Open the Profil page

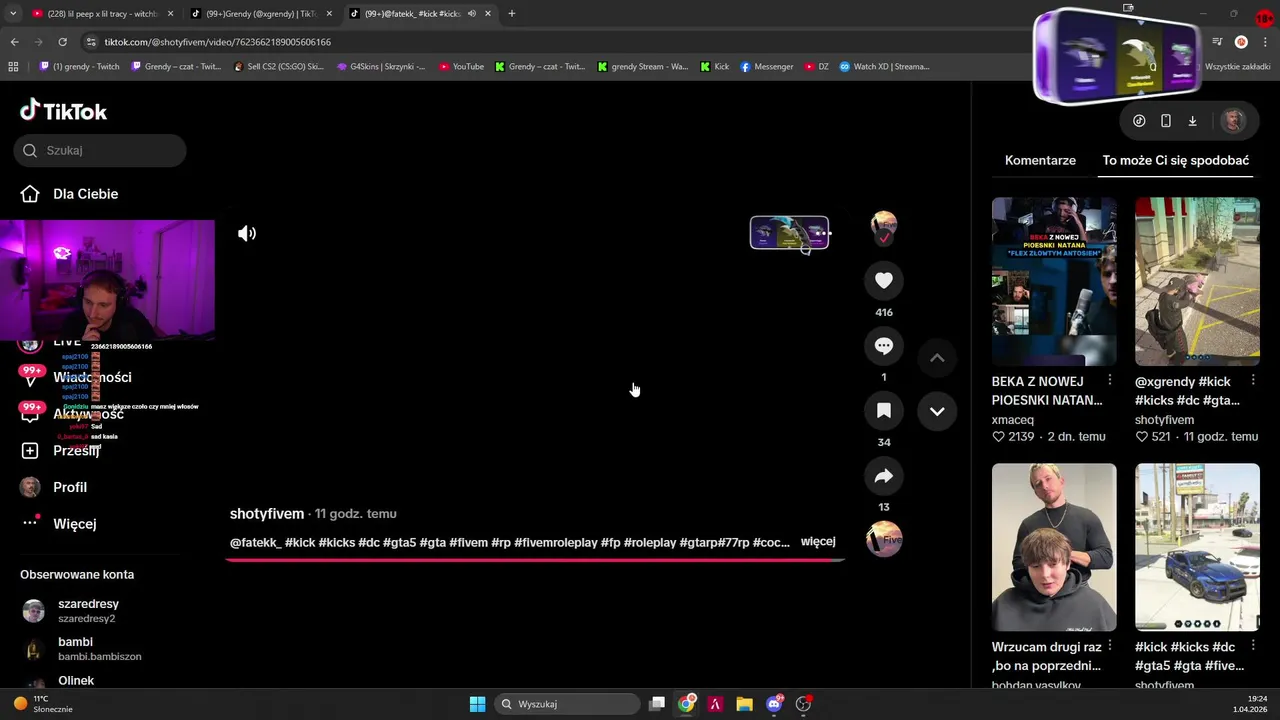point(55,487)
